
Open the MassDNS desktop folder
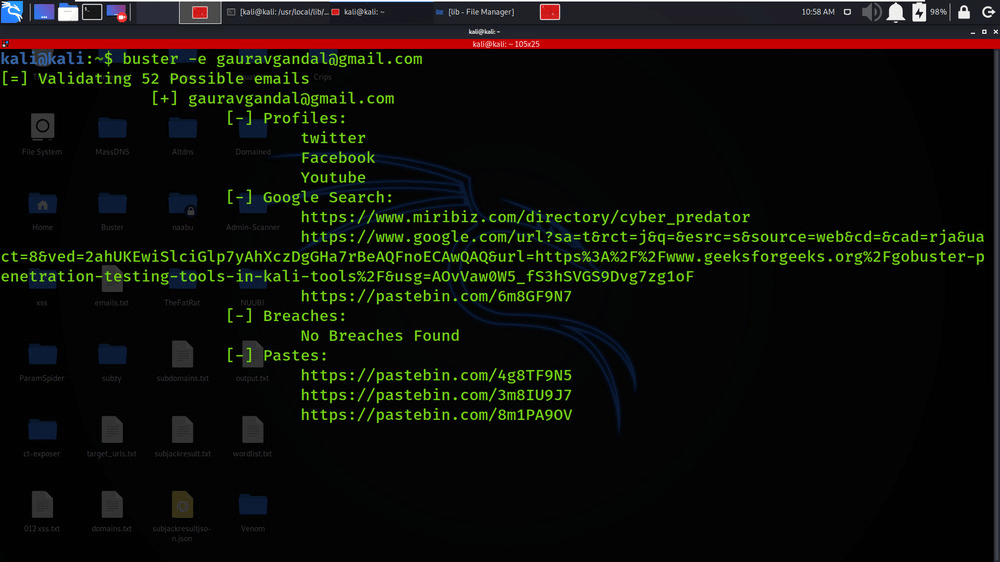tap(112, 135)
